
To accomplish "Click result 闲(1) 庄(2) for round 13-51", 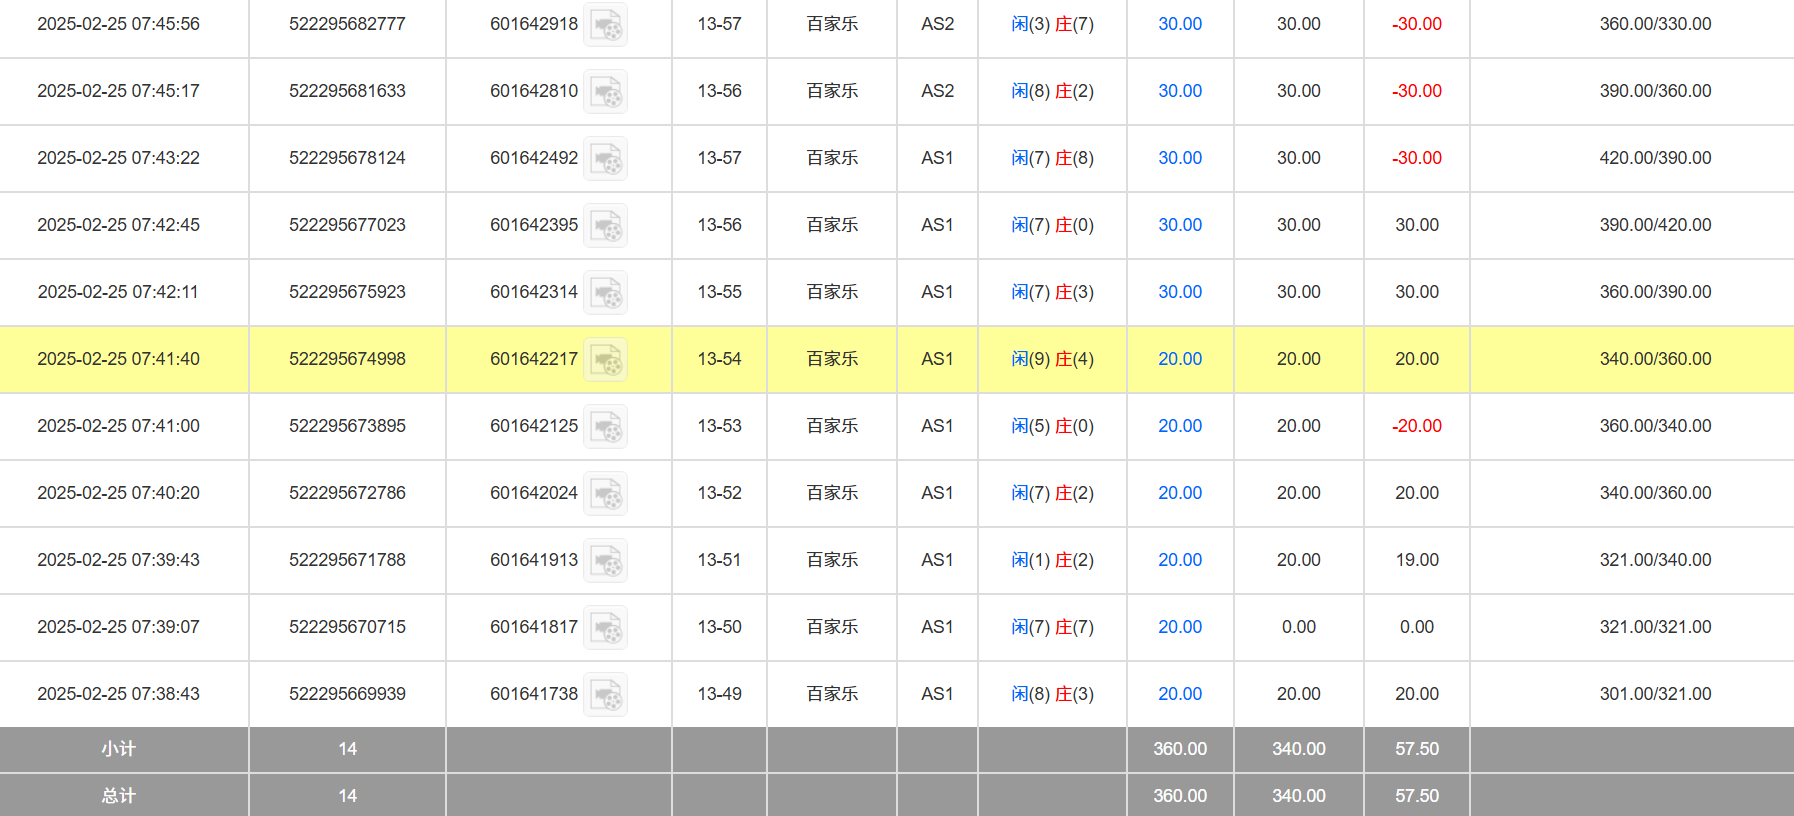I will (1052, 560).
